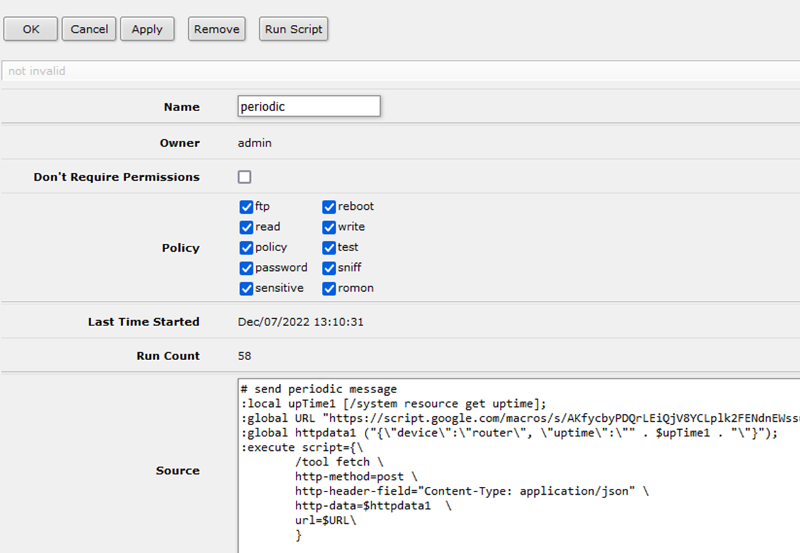Uncheck the ftp policy
The width and height of the screenshot is (800, 553).
tap(246, 207)
